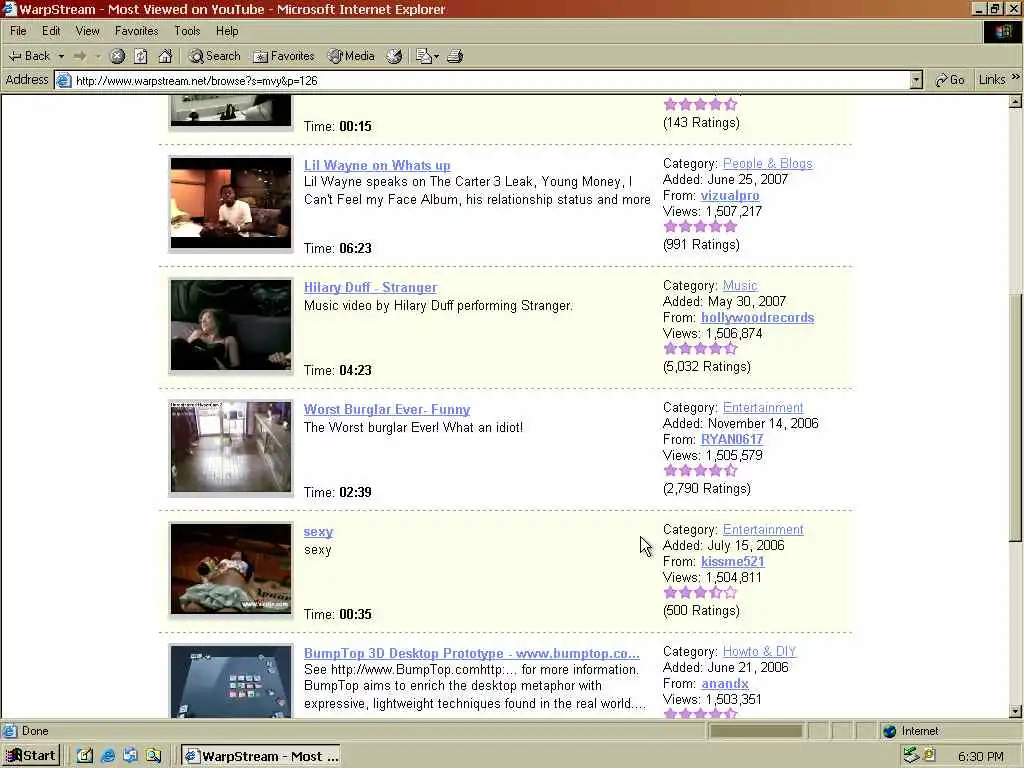Click scrollbar up arrow

1016,102
